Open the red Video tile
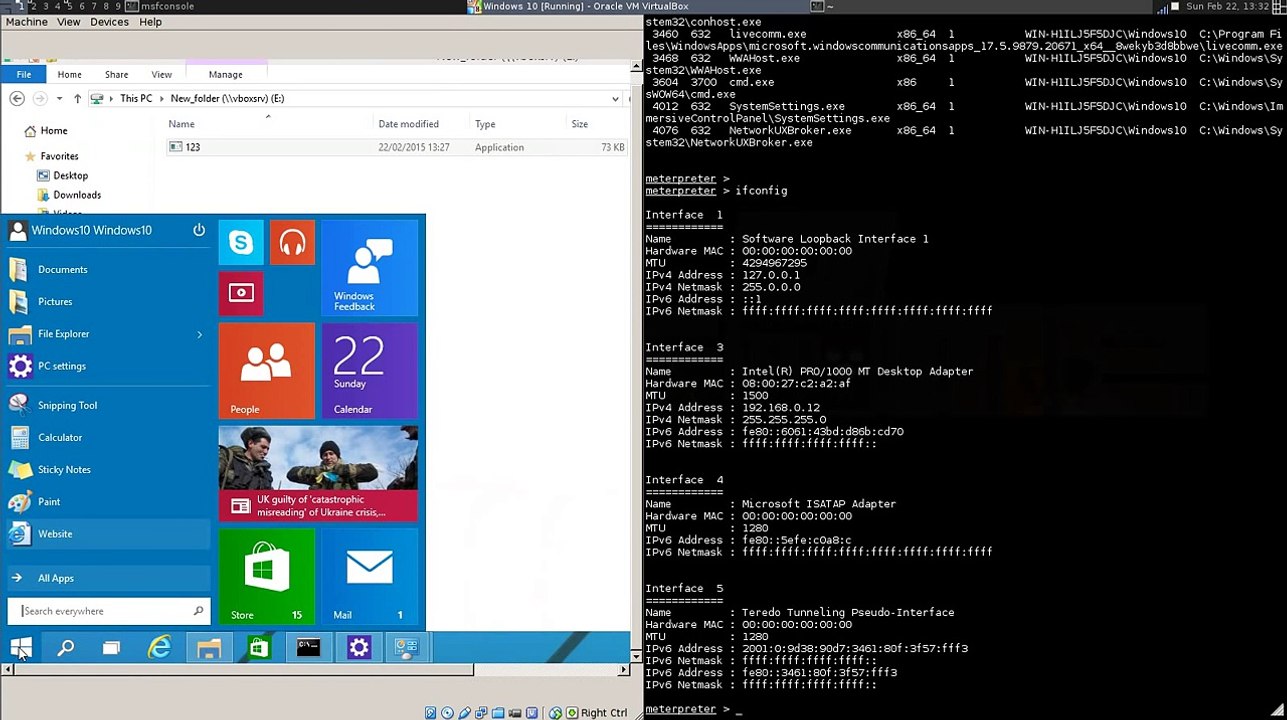This screenshot has height=720, width=1287. coord(241,293)
